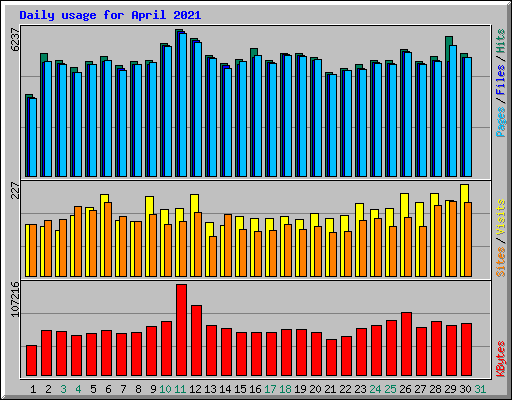Screen dimensions: 512x400
Task: Click day label 9 on the x-axis
Action: pyautogui.click(x=153, y=389)
